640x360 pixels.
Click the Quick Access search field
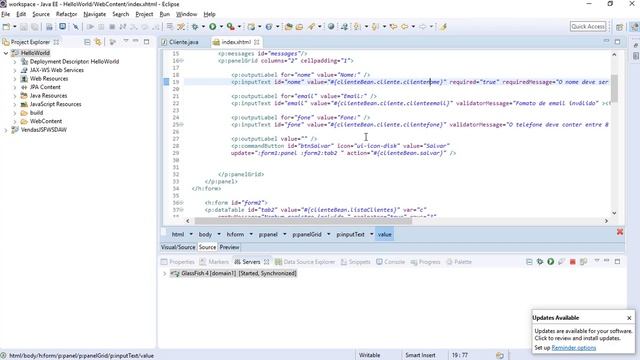[x=588, y=27]
